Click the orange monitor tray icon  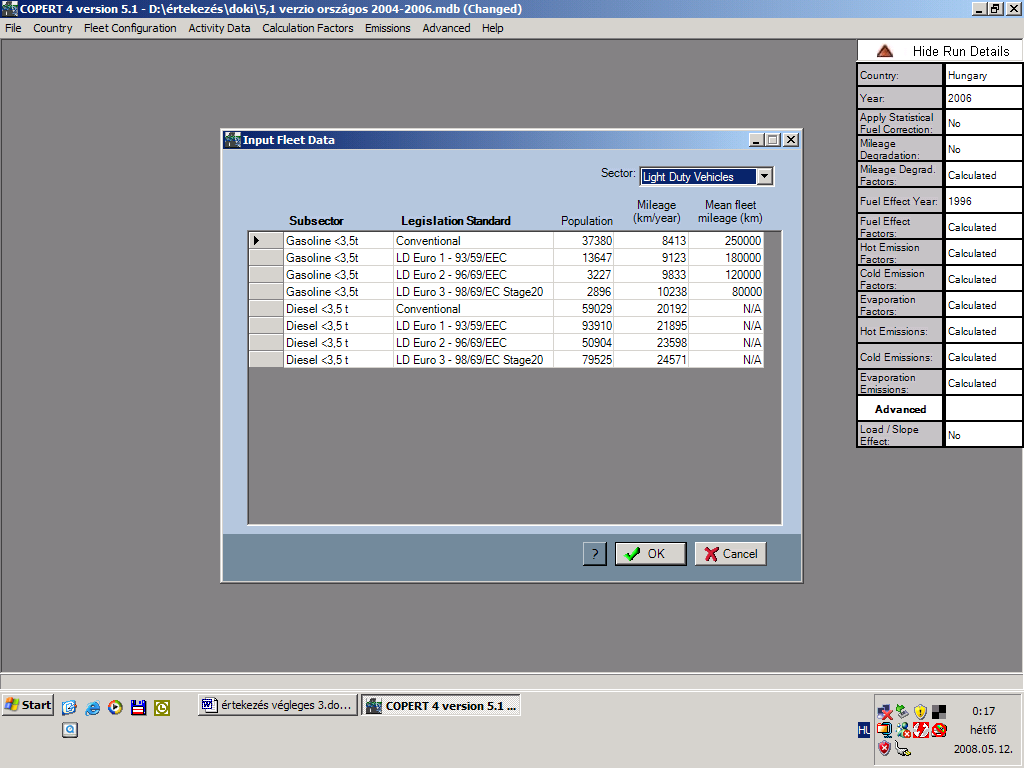coord(885,730)
